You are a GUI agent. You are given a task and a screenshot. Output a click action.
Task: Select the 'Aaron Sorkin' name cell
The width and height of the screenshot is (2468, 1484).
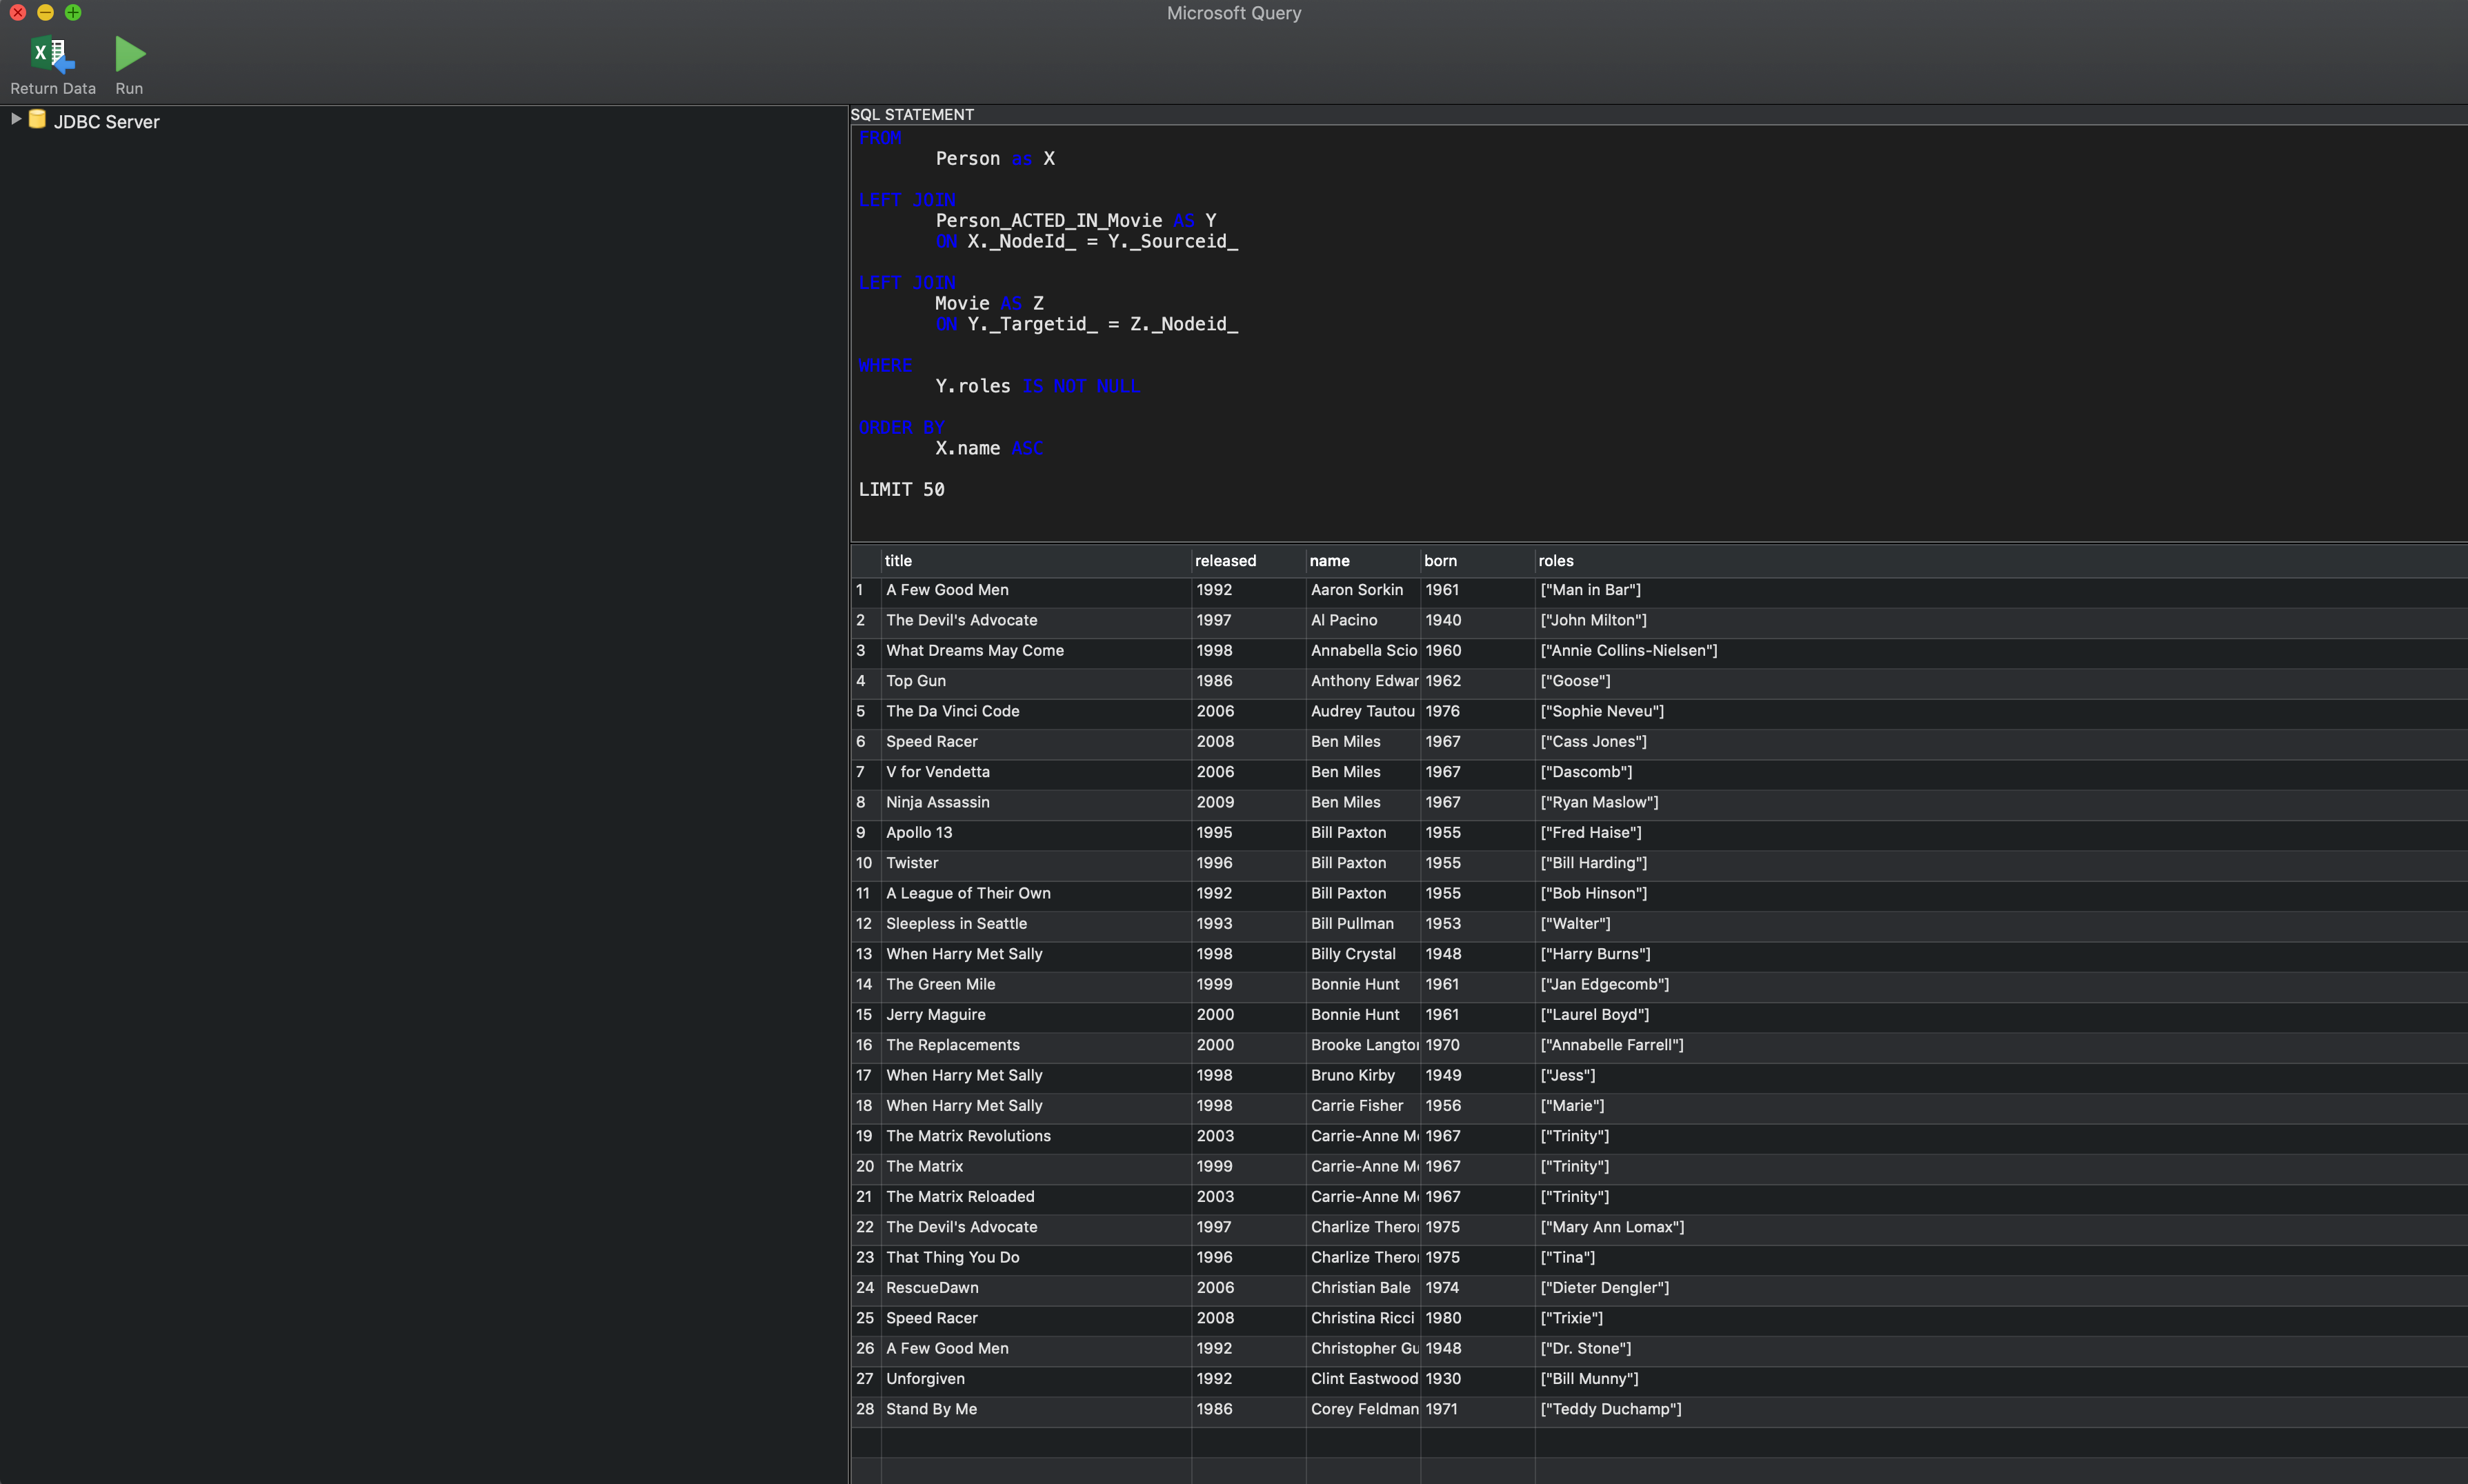[1363, 590]
